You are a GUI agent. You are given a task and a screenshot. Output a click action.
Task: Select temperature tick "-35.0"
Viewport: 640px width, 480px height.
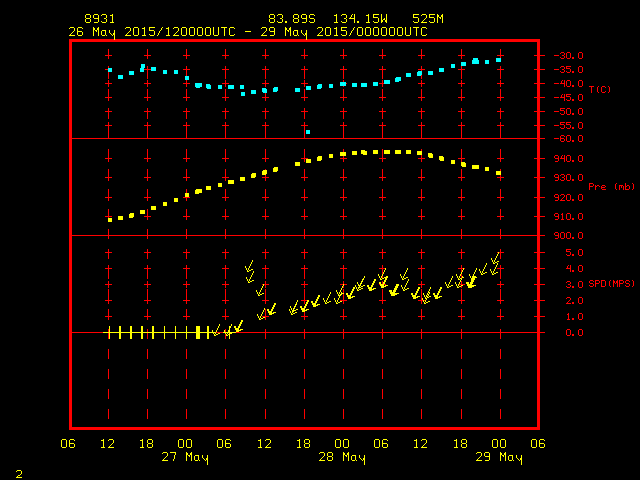click(568, 70)
